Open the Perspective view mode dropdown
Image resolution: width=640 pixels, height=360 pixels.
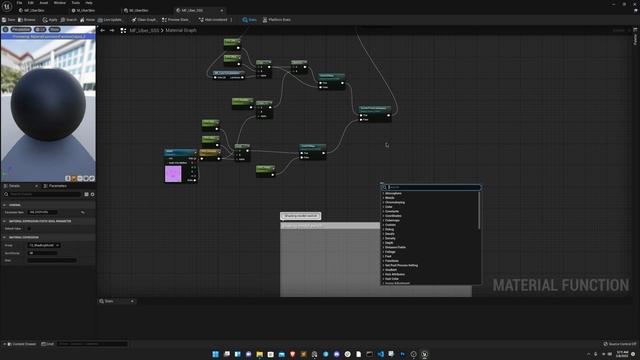click(x=21, y=29)
